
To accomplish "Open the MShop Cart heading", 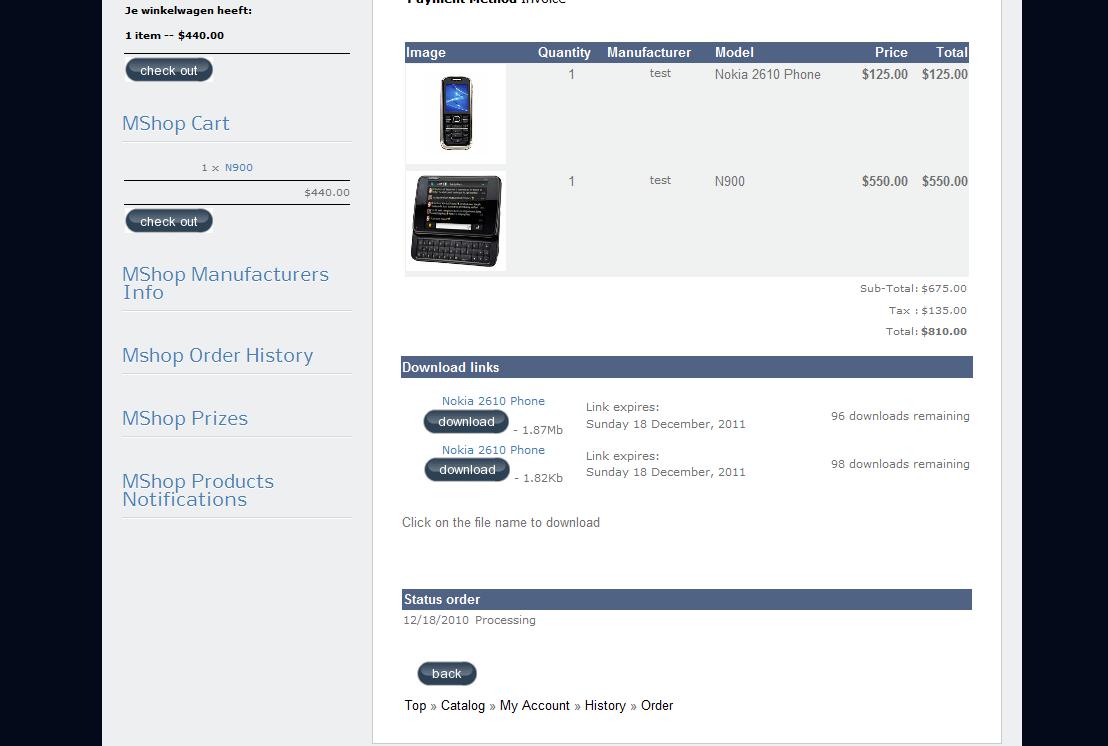I will pyautogui.click(x=176, y=123).
